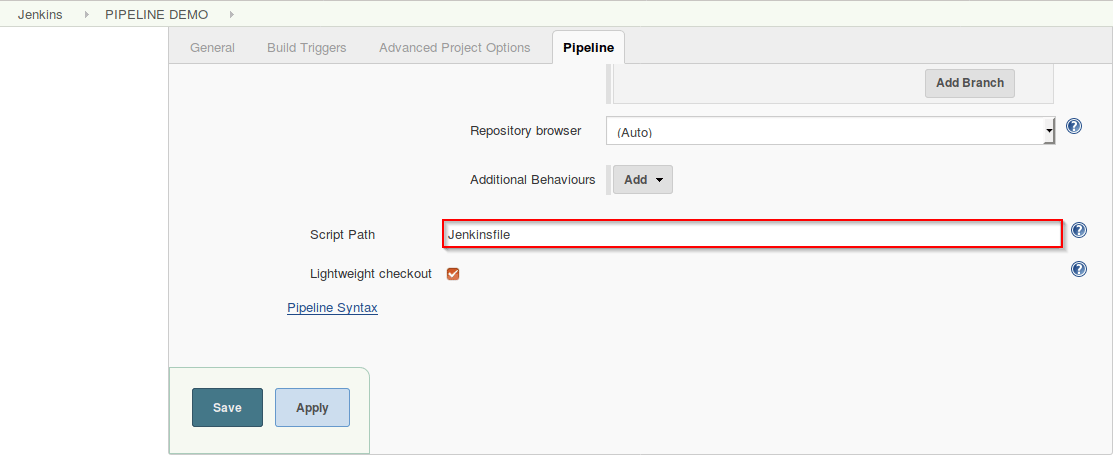Click the Jenkins breadcrumb link

(40, 15)
